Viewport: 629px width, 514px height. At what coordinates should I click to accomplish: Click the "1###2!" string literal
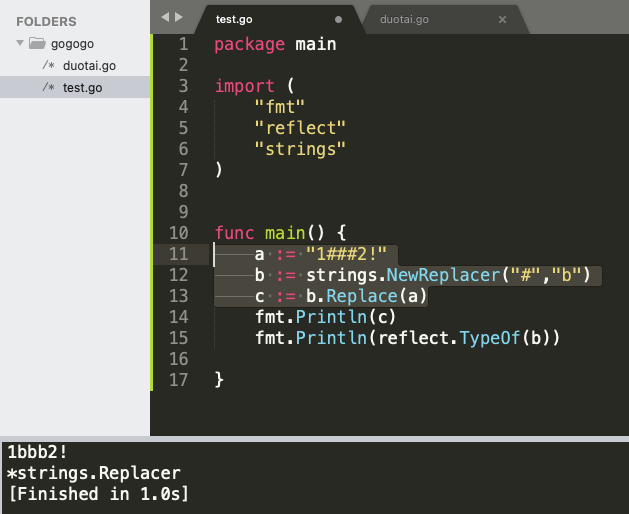coord(346,254)
